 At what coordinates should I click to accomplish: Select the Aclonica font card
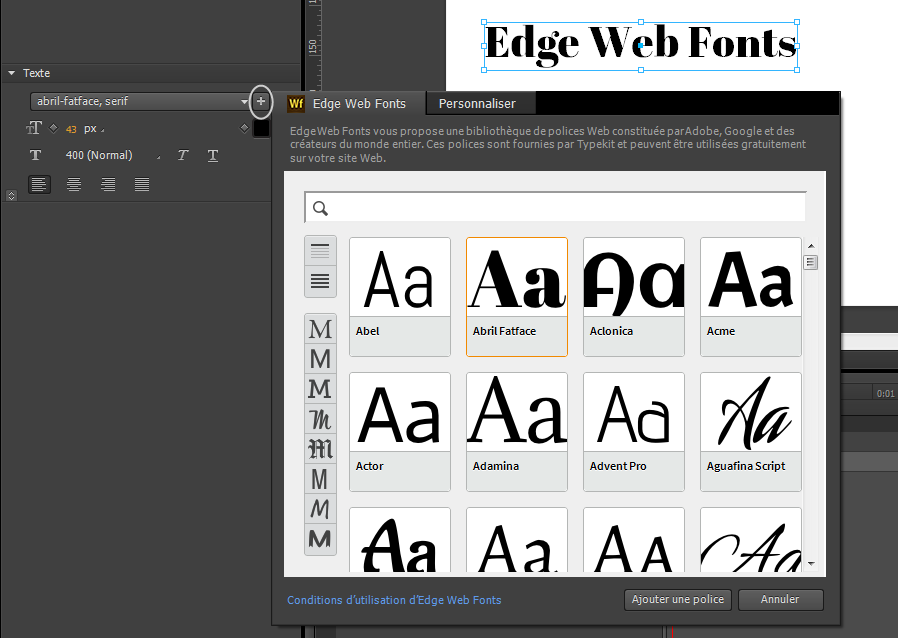tap(633, 297)
